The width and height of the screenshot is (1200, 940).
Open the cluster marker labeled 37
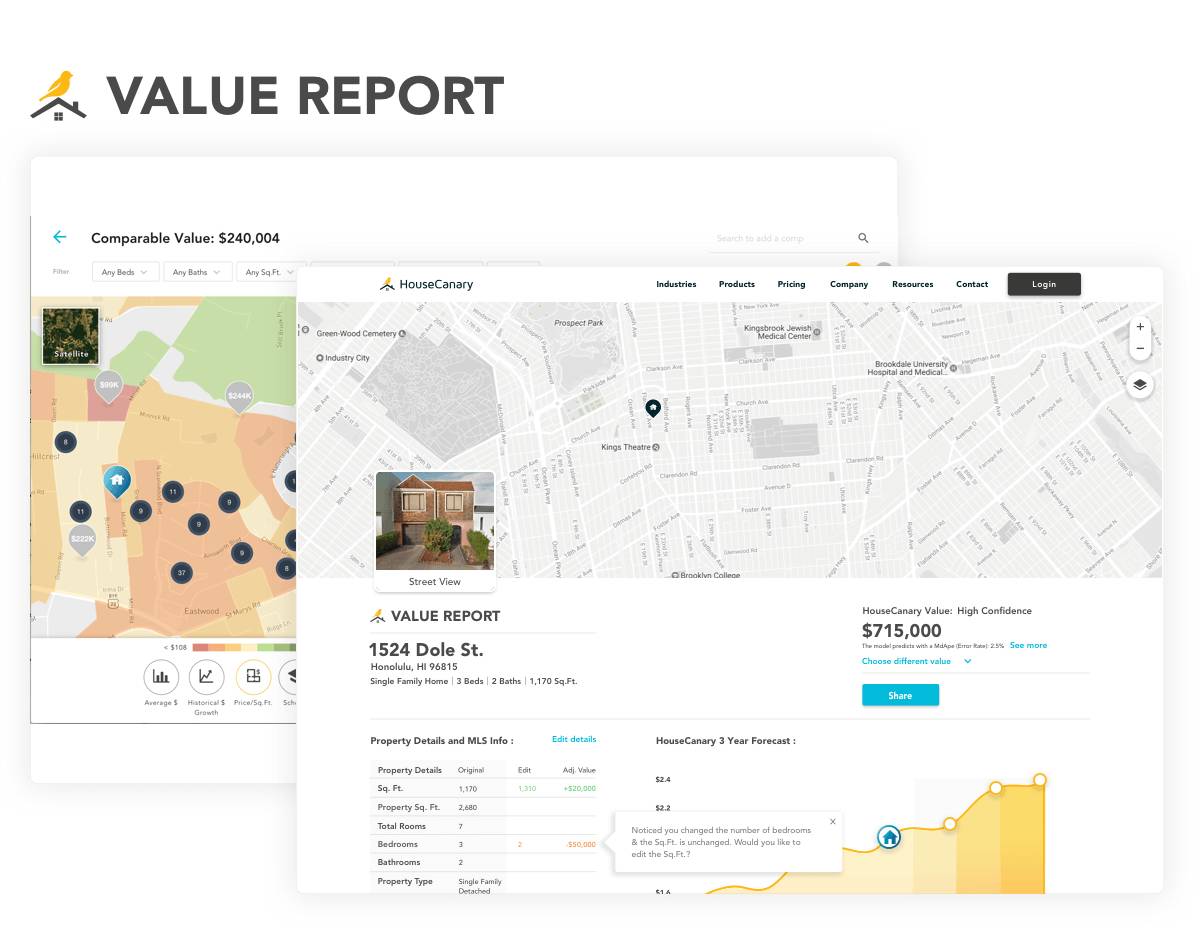tap(181, 573)
